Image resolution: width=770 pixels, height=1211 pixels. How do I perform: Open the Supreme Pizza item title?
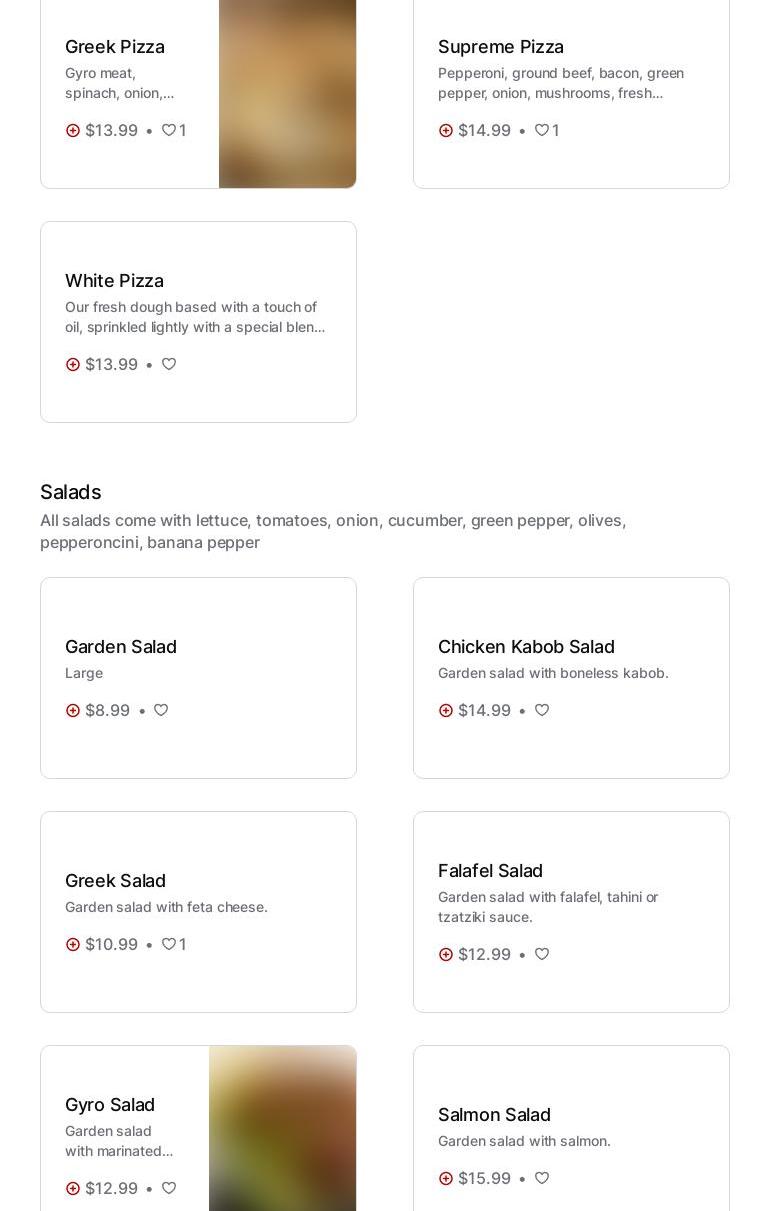[501, 47]
